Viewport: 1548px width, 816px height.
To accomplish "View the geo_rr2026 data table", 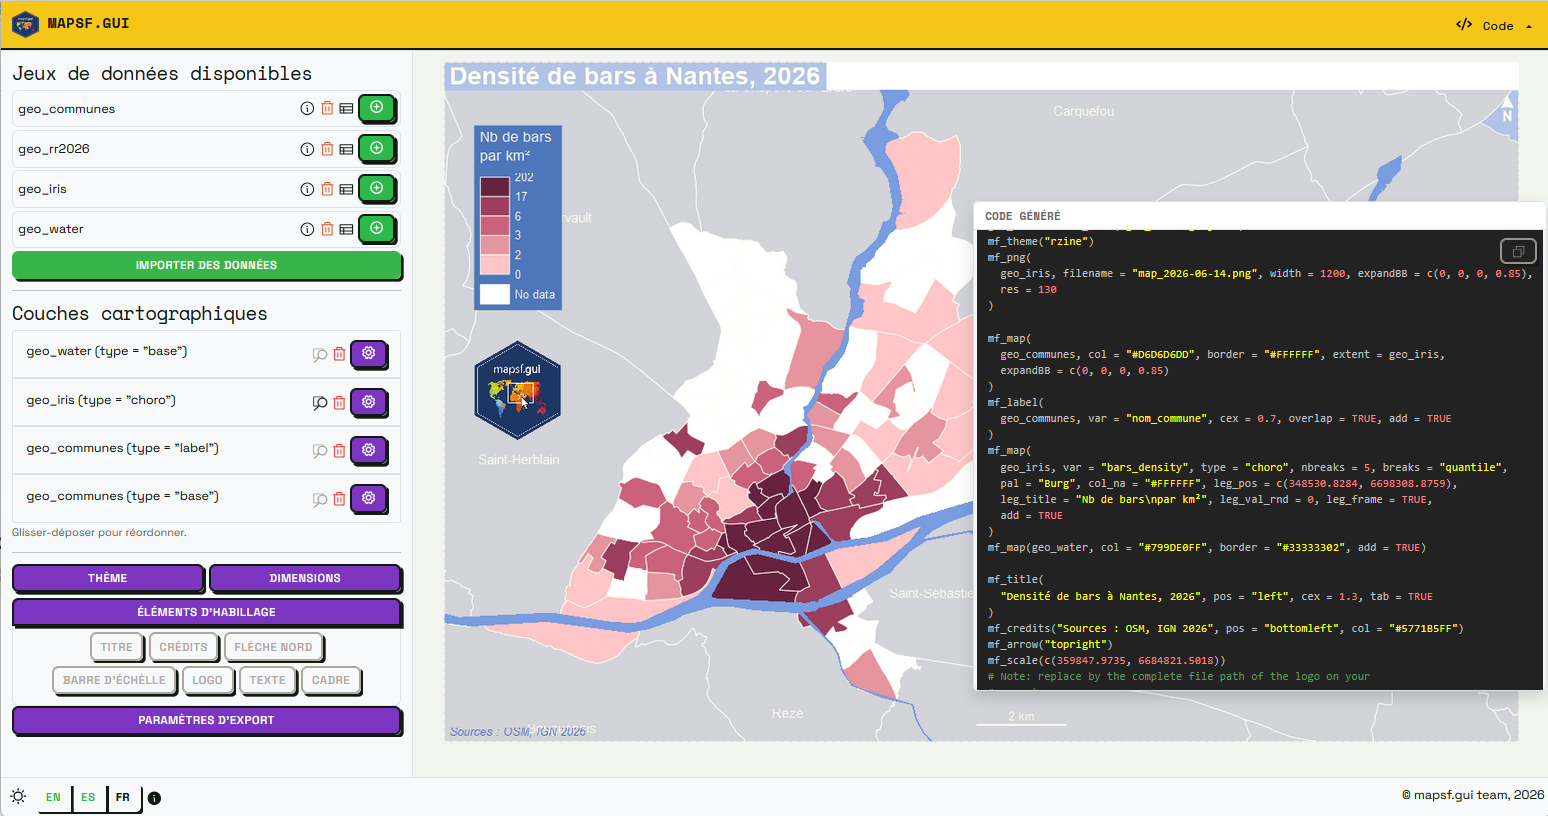I will 346,148.
